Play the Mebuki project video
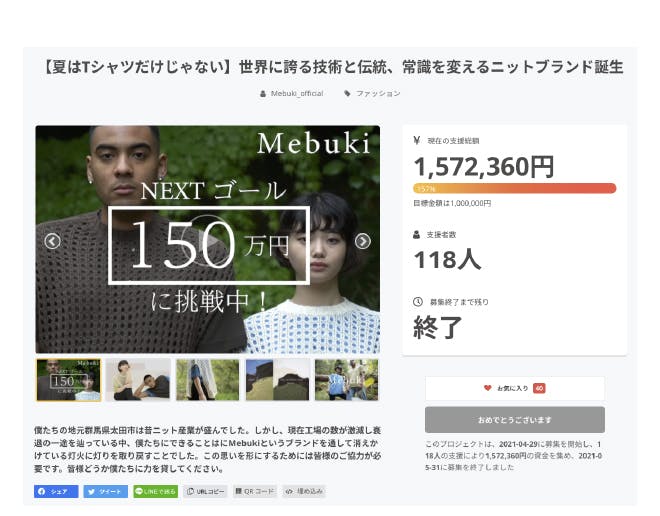Screen dimensions: 660x516 coord(208,241)
